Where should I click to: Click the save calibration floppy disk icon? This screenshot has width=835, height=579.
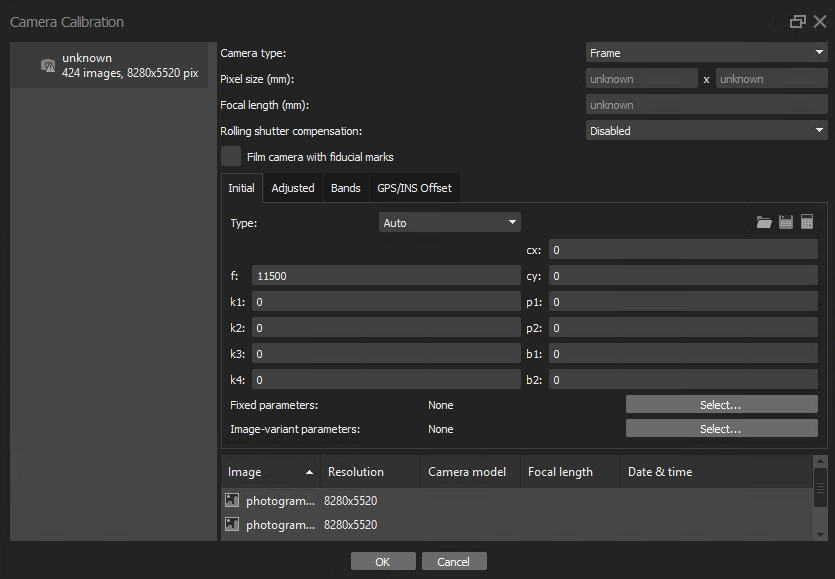(786, 223)
